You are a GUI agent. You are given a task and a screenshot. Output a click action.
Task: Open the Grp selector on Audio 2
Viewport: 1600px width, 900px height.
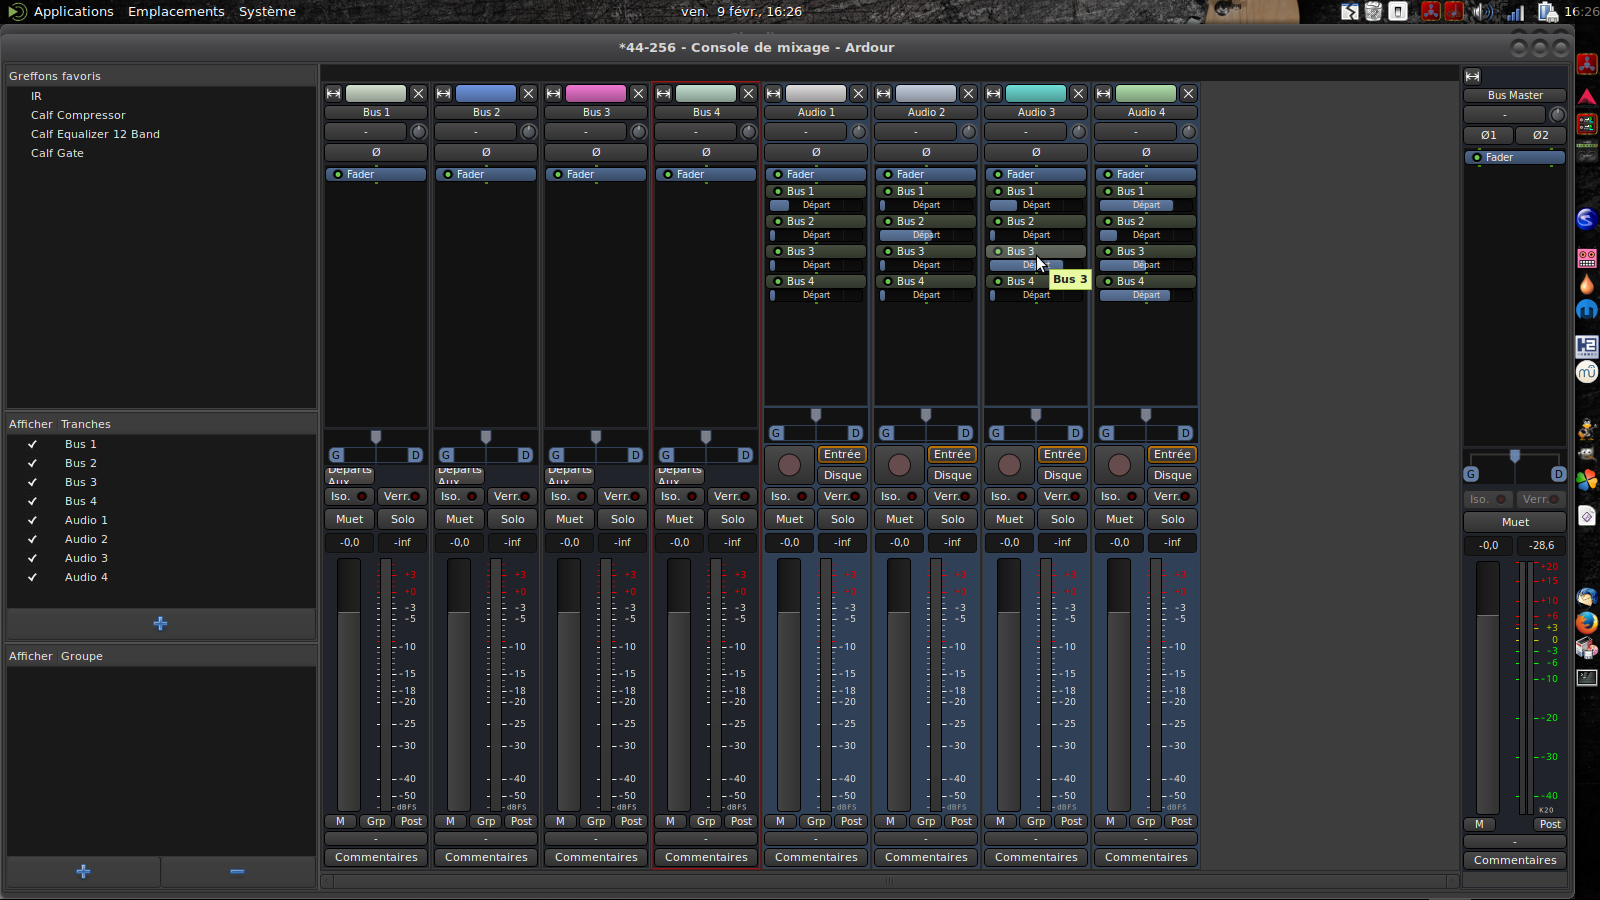(x=926, y=821)
